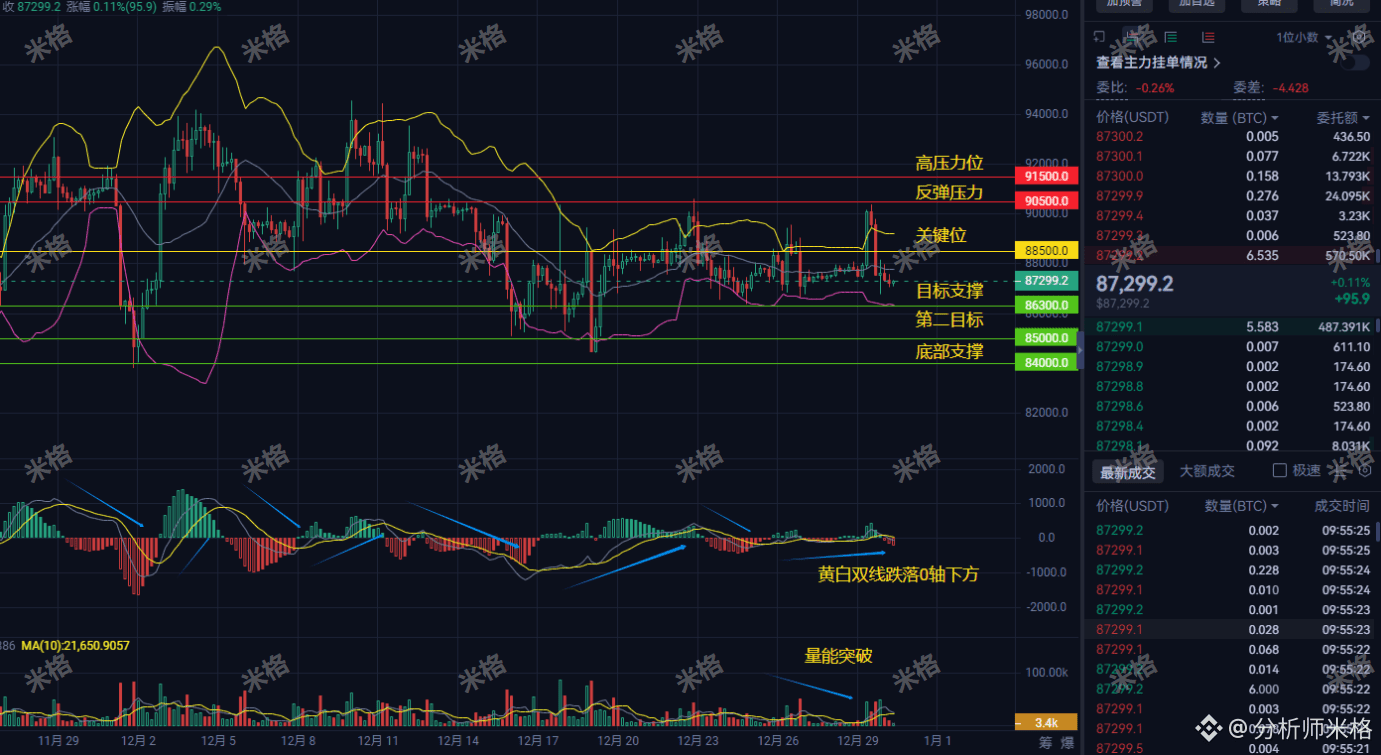Open recent trades settings hexagon icon

[1365, 470]
